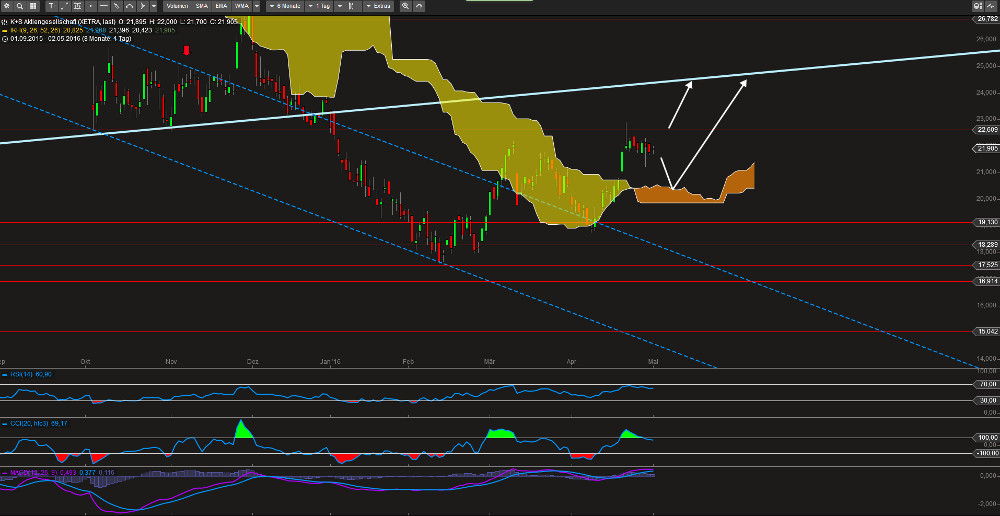The width and height of the screenshot is (1000, 516).
Task: Add the Volumen indicator
Action: click(x=177, y=6)
